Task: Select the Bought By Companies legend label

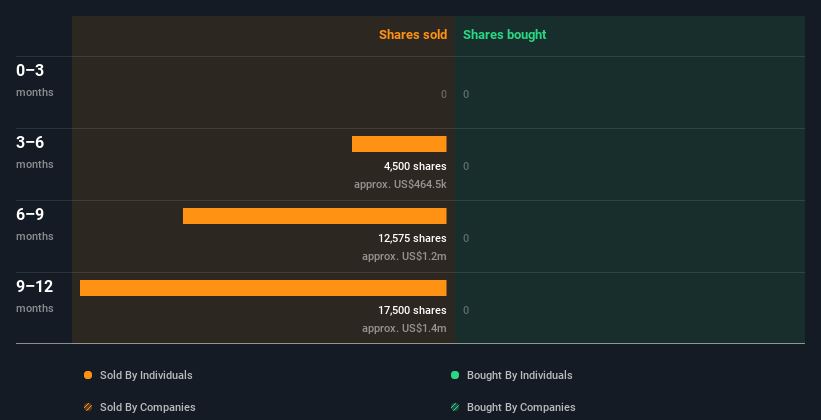Action: click(x=521, y=407)
